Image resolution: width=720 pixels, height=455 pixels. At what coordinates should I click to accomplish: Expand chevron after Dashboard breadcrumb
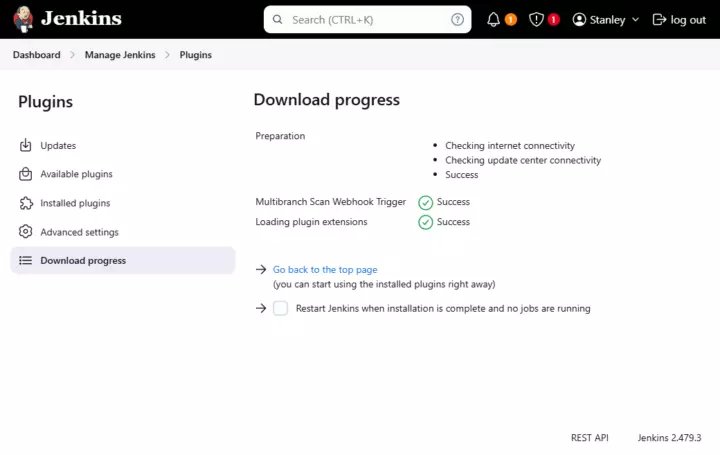pos(72,55)
